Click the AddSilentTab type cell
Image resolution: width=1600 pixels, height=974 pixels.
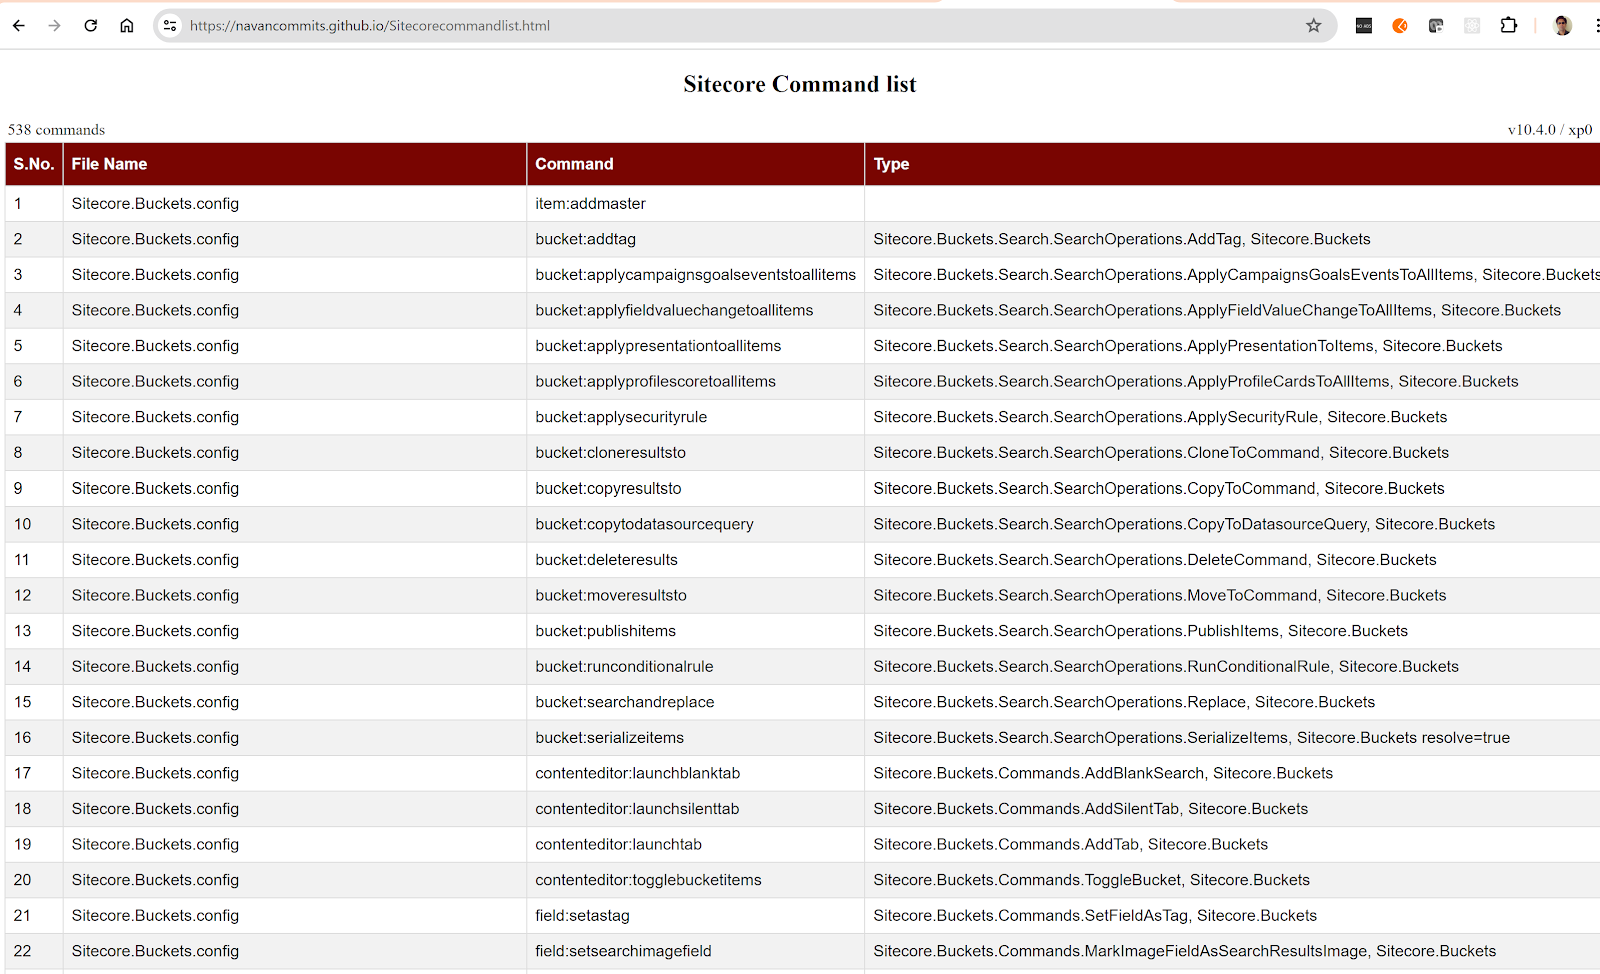(1233, 809)
